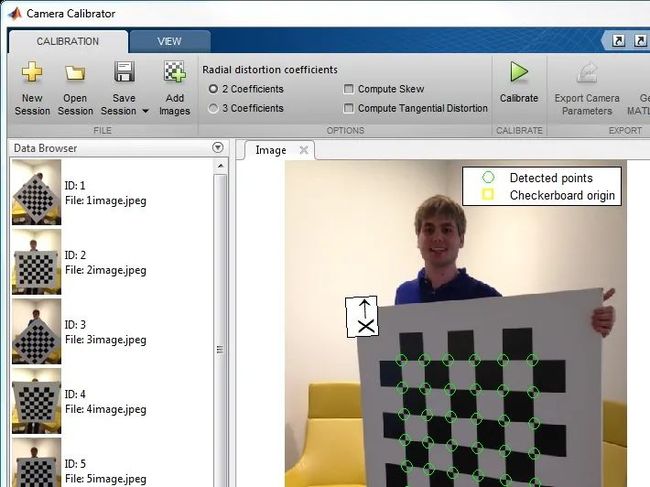This screenshot has height=487, width=650.
Task: Run calibration with the green Calibrate arrow
Action: pos(518,73)
